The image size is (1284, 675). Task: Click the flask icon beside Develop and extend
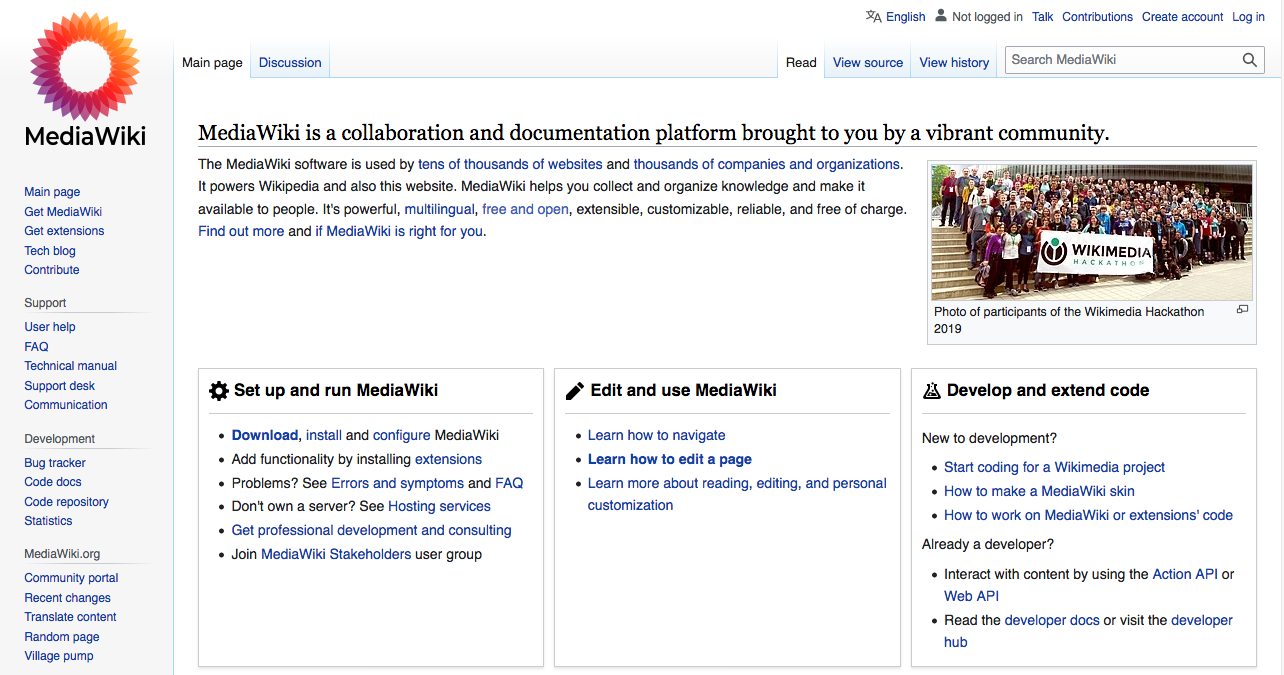[x=932, y=391]
